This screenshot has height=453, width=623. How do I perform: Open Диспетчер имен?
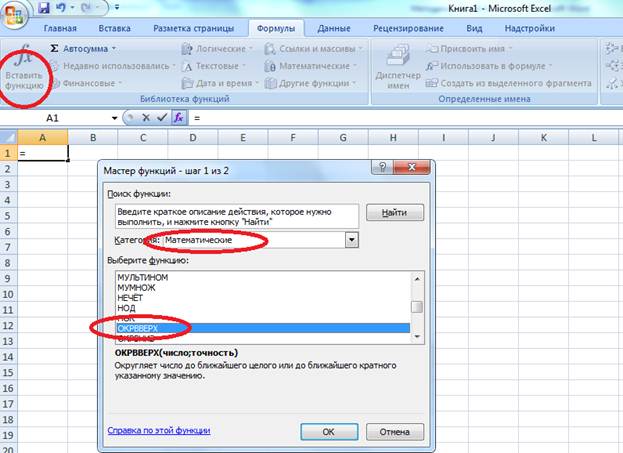(398, 66)
